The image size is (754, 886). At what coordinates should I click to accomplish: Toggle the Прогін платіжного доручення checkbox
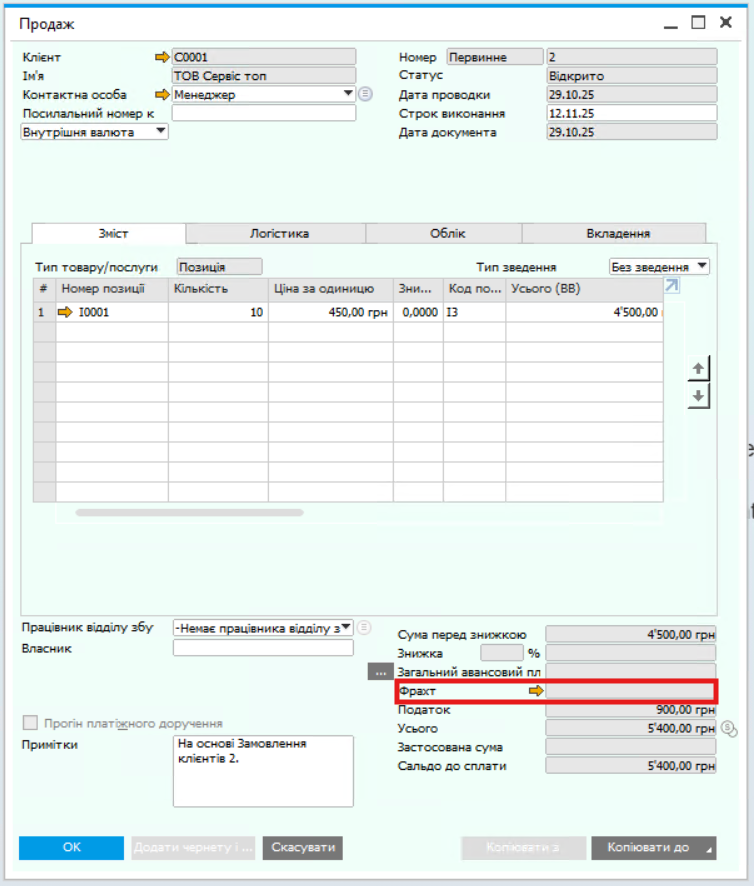coord(29,723)
